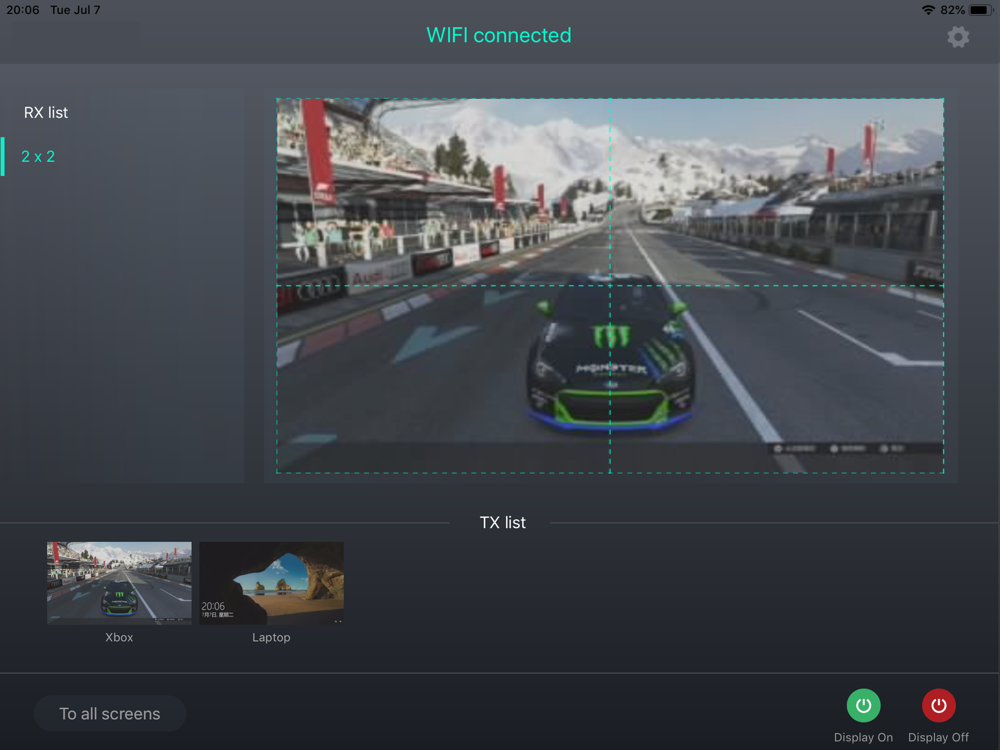
Task: Tap the Tue Jul 7 date in status bar
Action: (75, 10)
